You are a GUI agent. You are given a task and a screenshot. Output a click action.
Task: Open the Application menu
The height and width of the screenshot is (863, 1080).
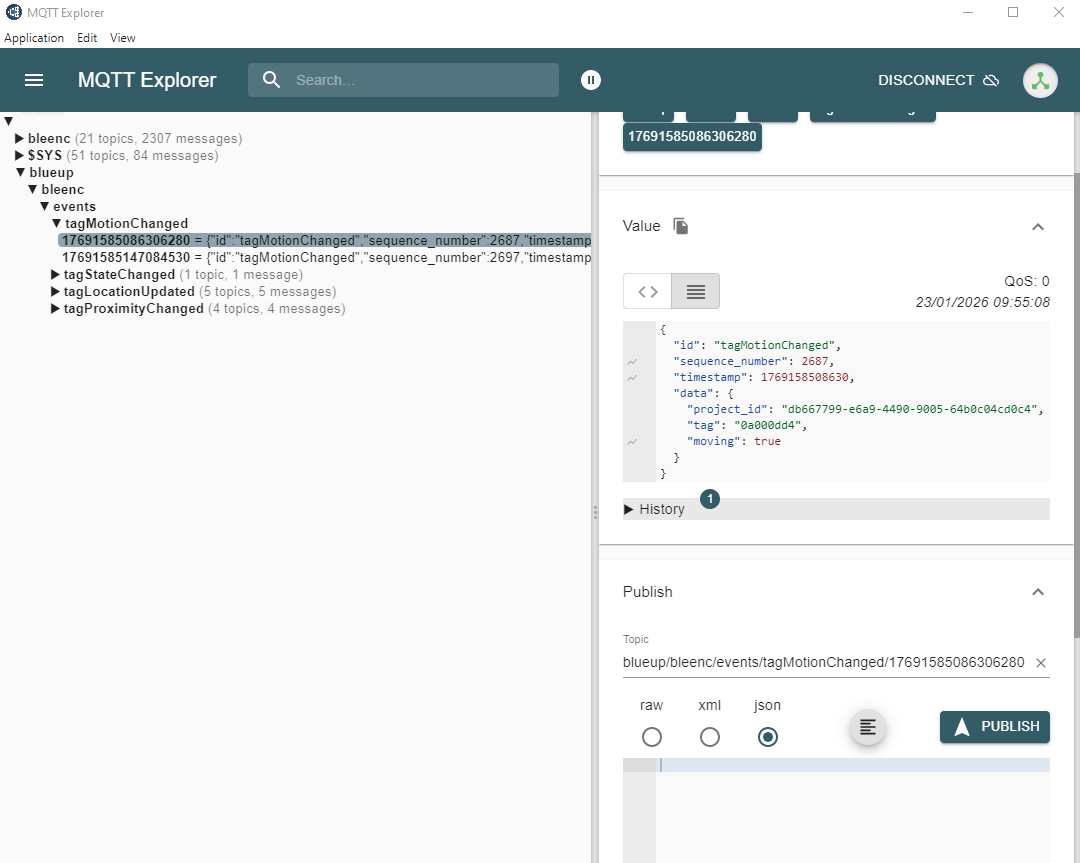(x=34, y=37)
